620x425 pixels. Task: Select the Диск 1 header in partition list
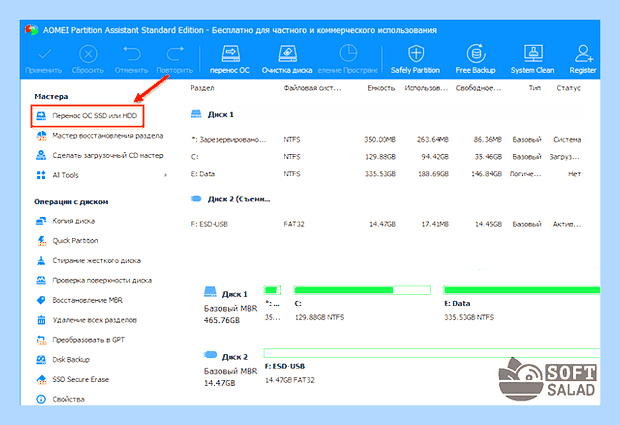coord(213,114)
